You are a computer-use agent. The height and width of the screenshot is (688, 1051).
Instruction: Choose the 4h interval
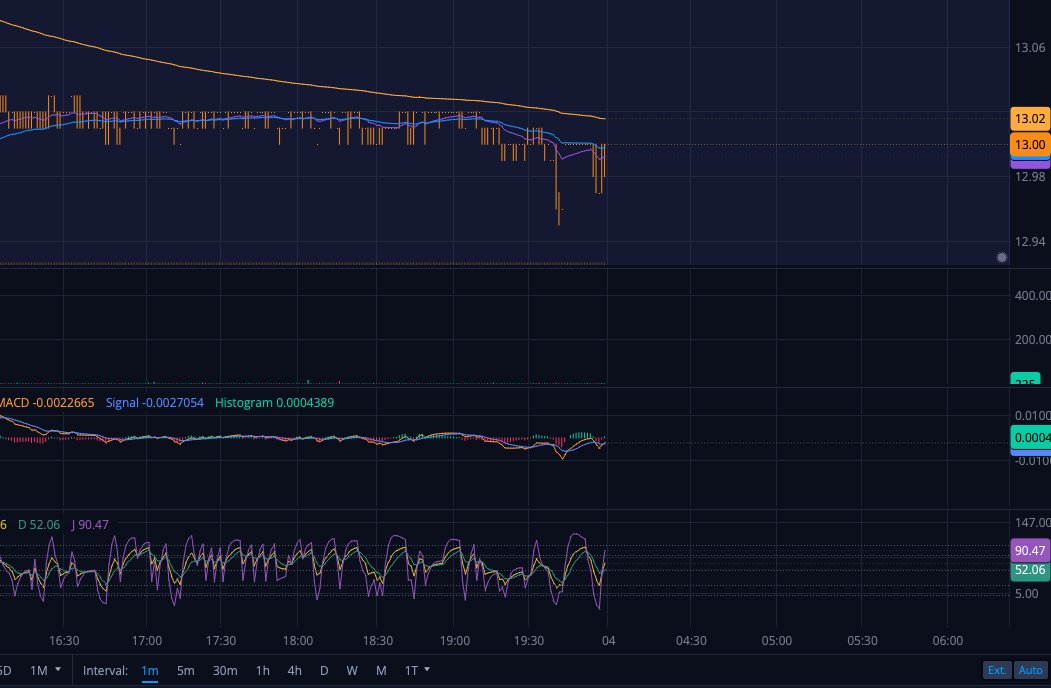pyautogui.click(x=294, y=671)
